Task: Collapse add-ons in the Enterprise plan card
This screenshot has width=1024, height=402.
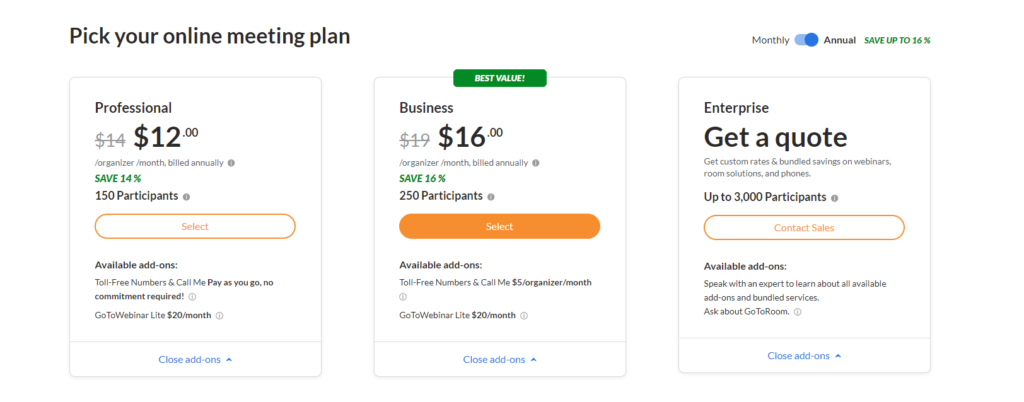Action: [805, 356]
